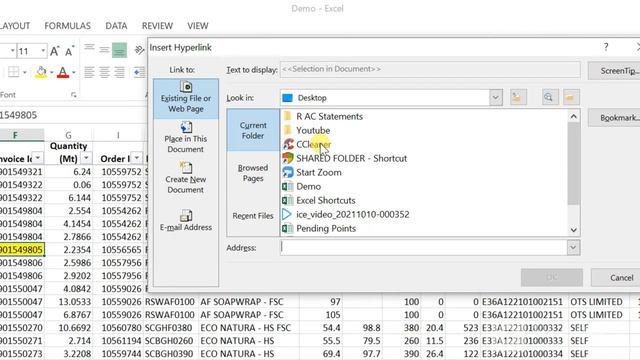The height and width of the screenshot is (360, 640).
Task: Select E-mail Address link type
Action: [x=186, y=220]
